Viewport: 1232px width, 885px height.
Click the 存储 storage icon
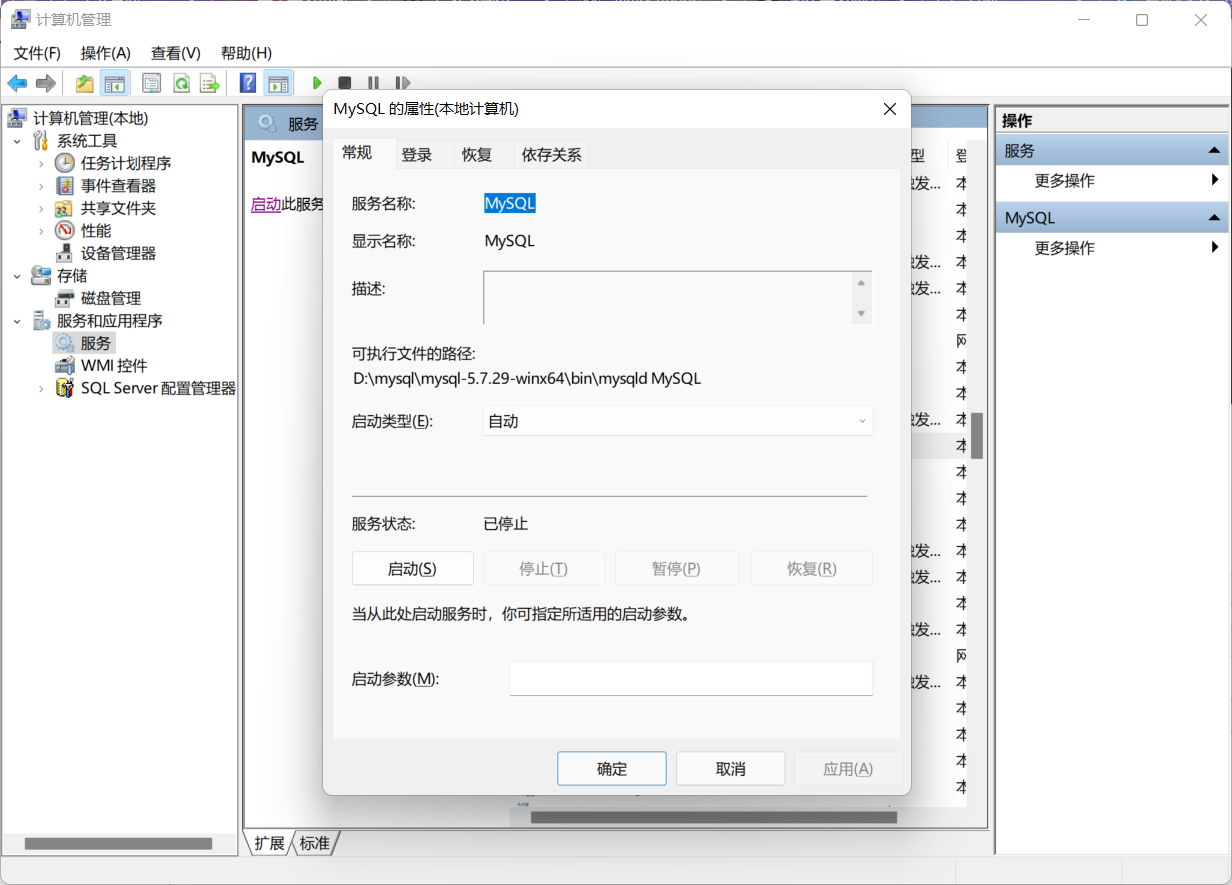click(41, 275)
